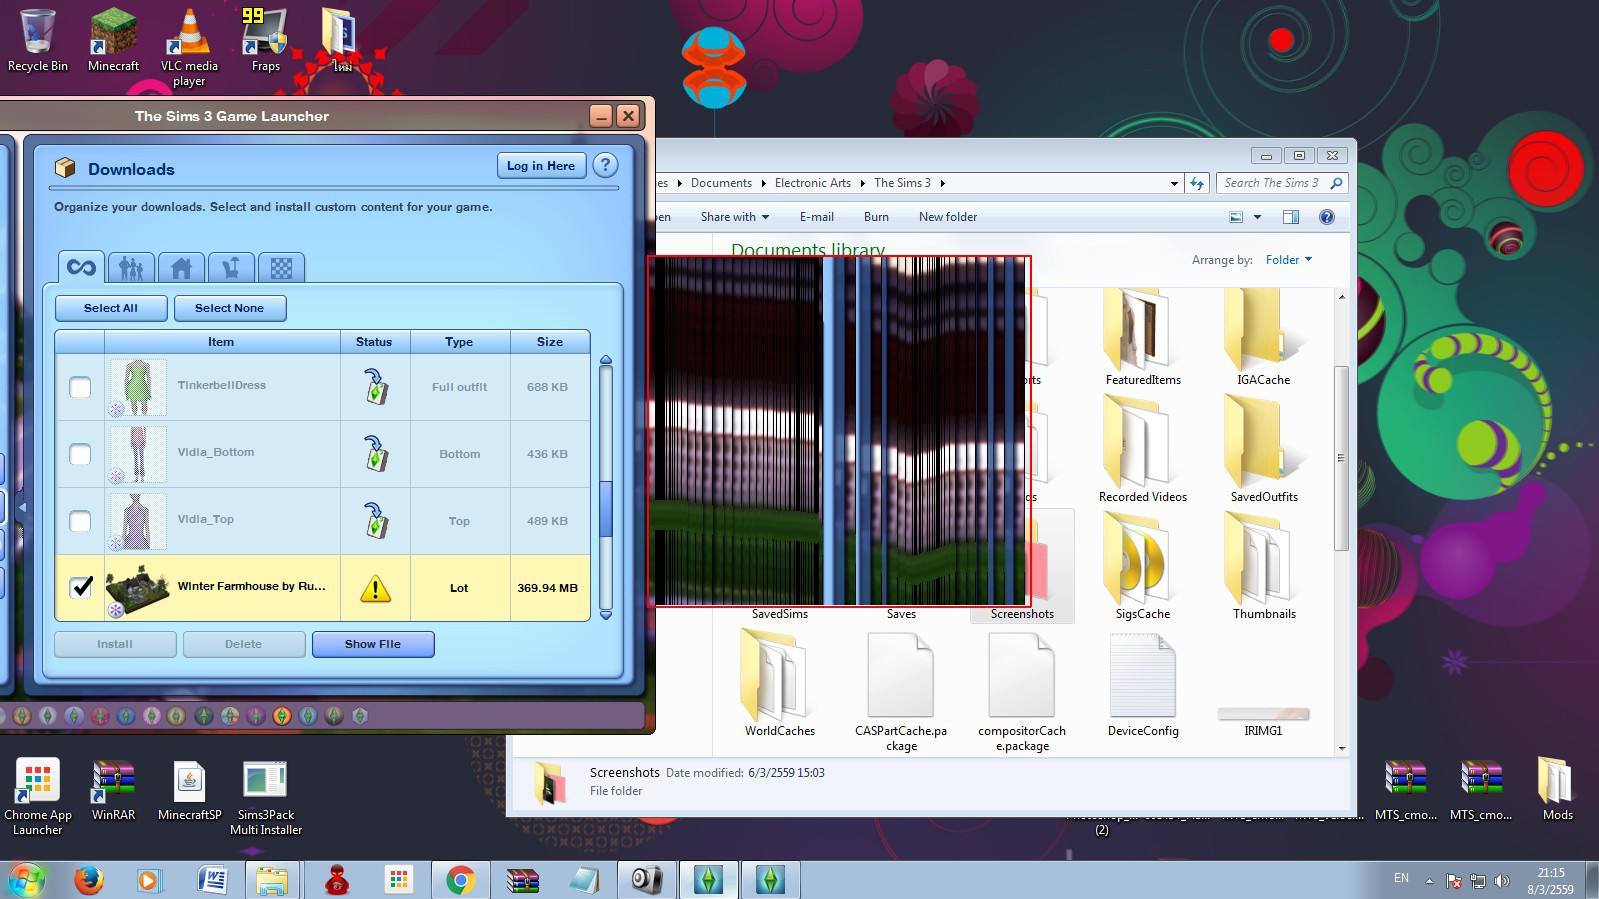Open the view options dropdown arrow
1599x899 pixels.
click(x=1257, y=217)
